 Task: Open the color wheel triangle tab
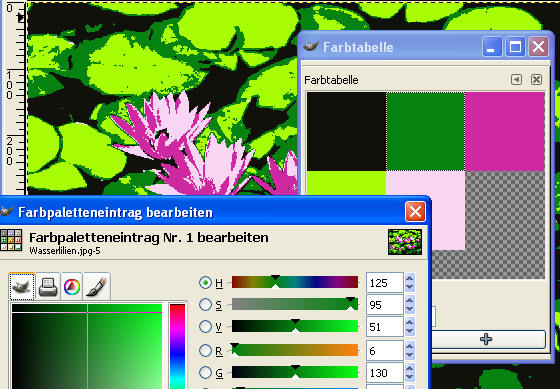(72, 286)
